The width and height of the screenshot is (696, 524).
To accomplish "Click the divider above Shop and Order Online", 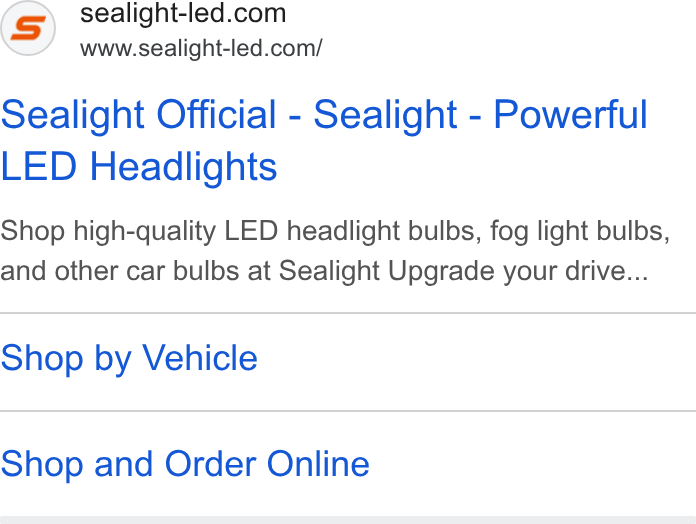I will coord(348,411).
